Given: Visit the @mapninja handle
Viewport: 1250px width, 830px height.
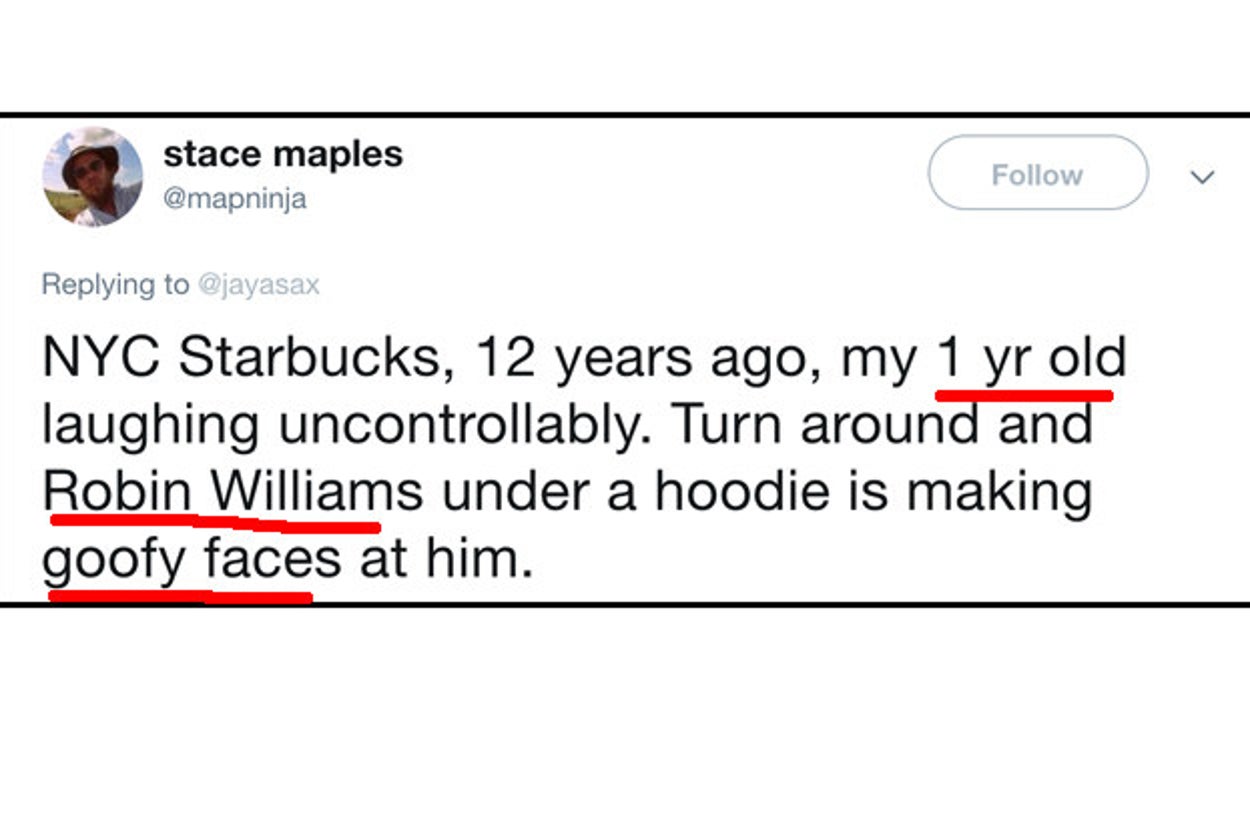Looking at the screenshot, I should 235,199.
